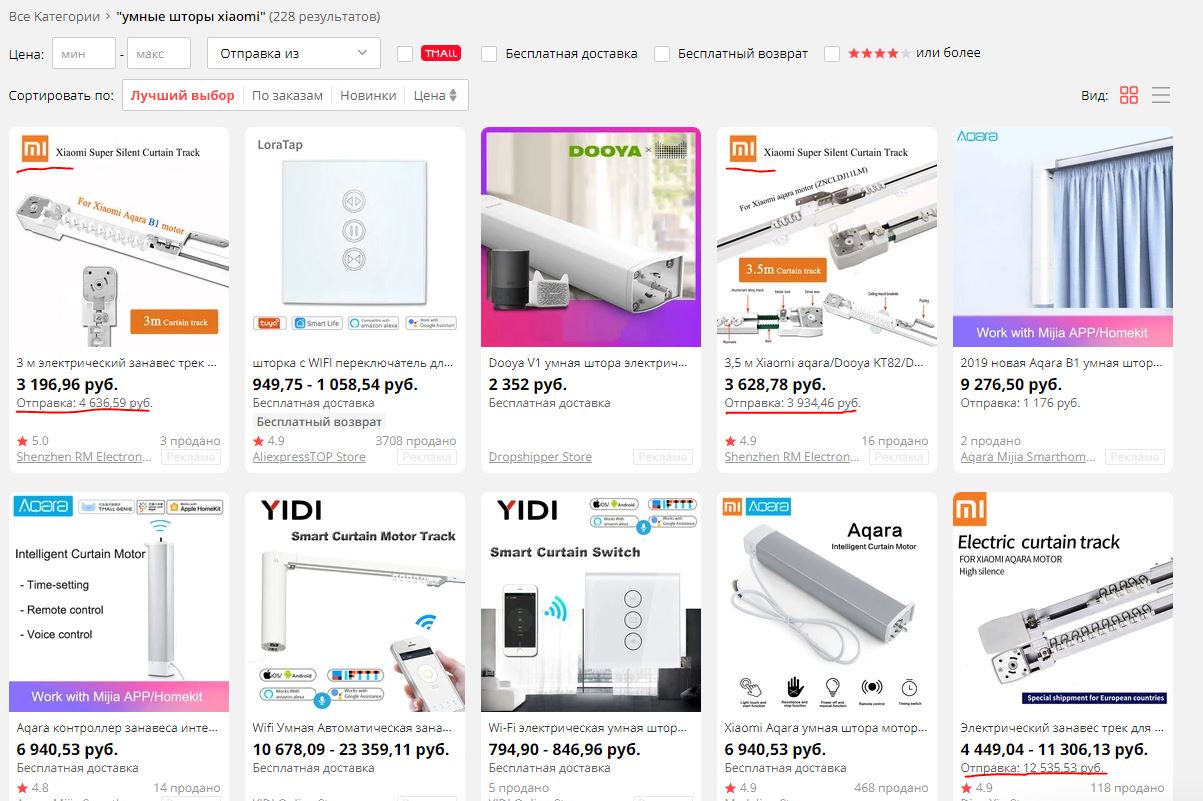The width and height of the screenshot is (1203, 801).
Task: Select the Новинки sort tab
Action: (x=368, y=95)
